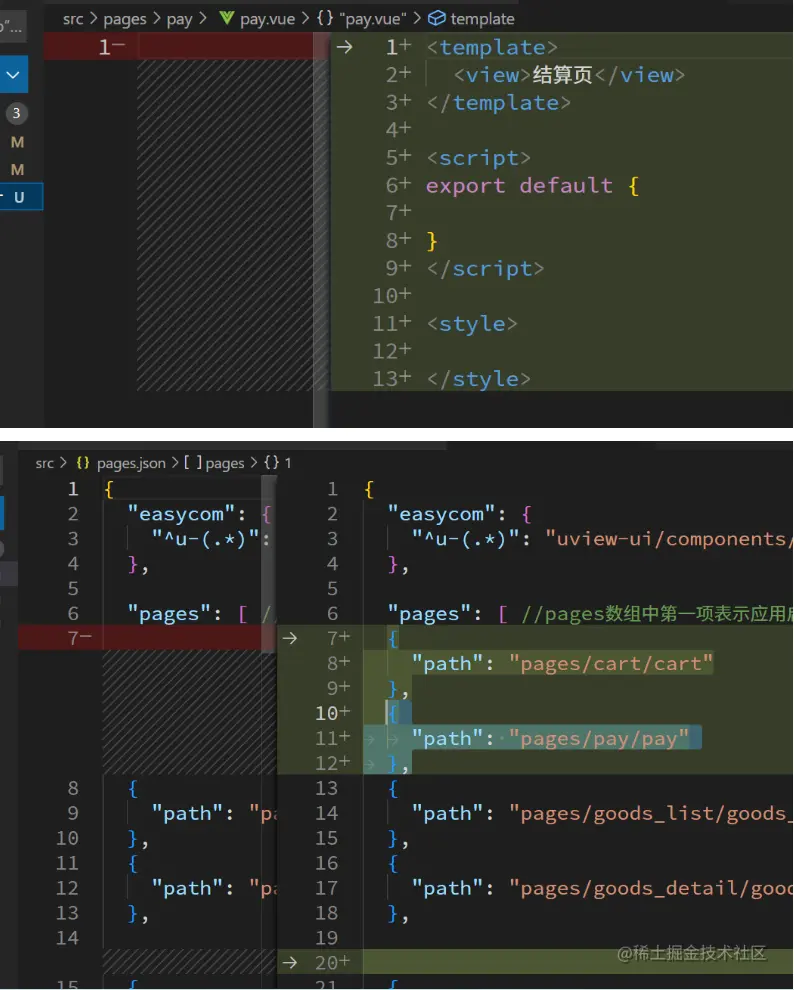794x990 pixels.
Task: Open the pages array breadcrumb
Action: [x=225, y=463]
